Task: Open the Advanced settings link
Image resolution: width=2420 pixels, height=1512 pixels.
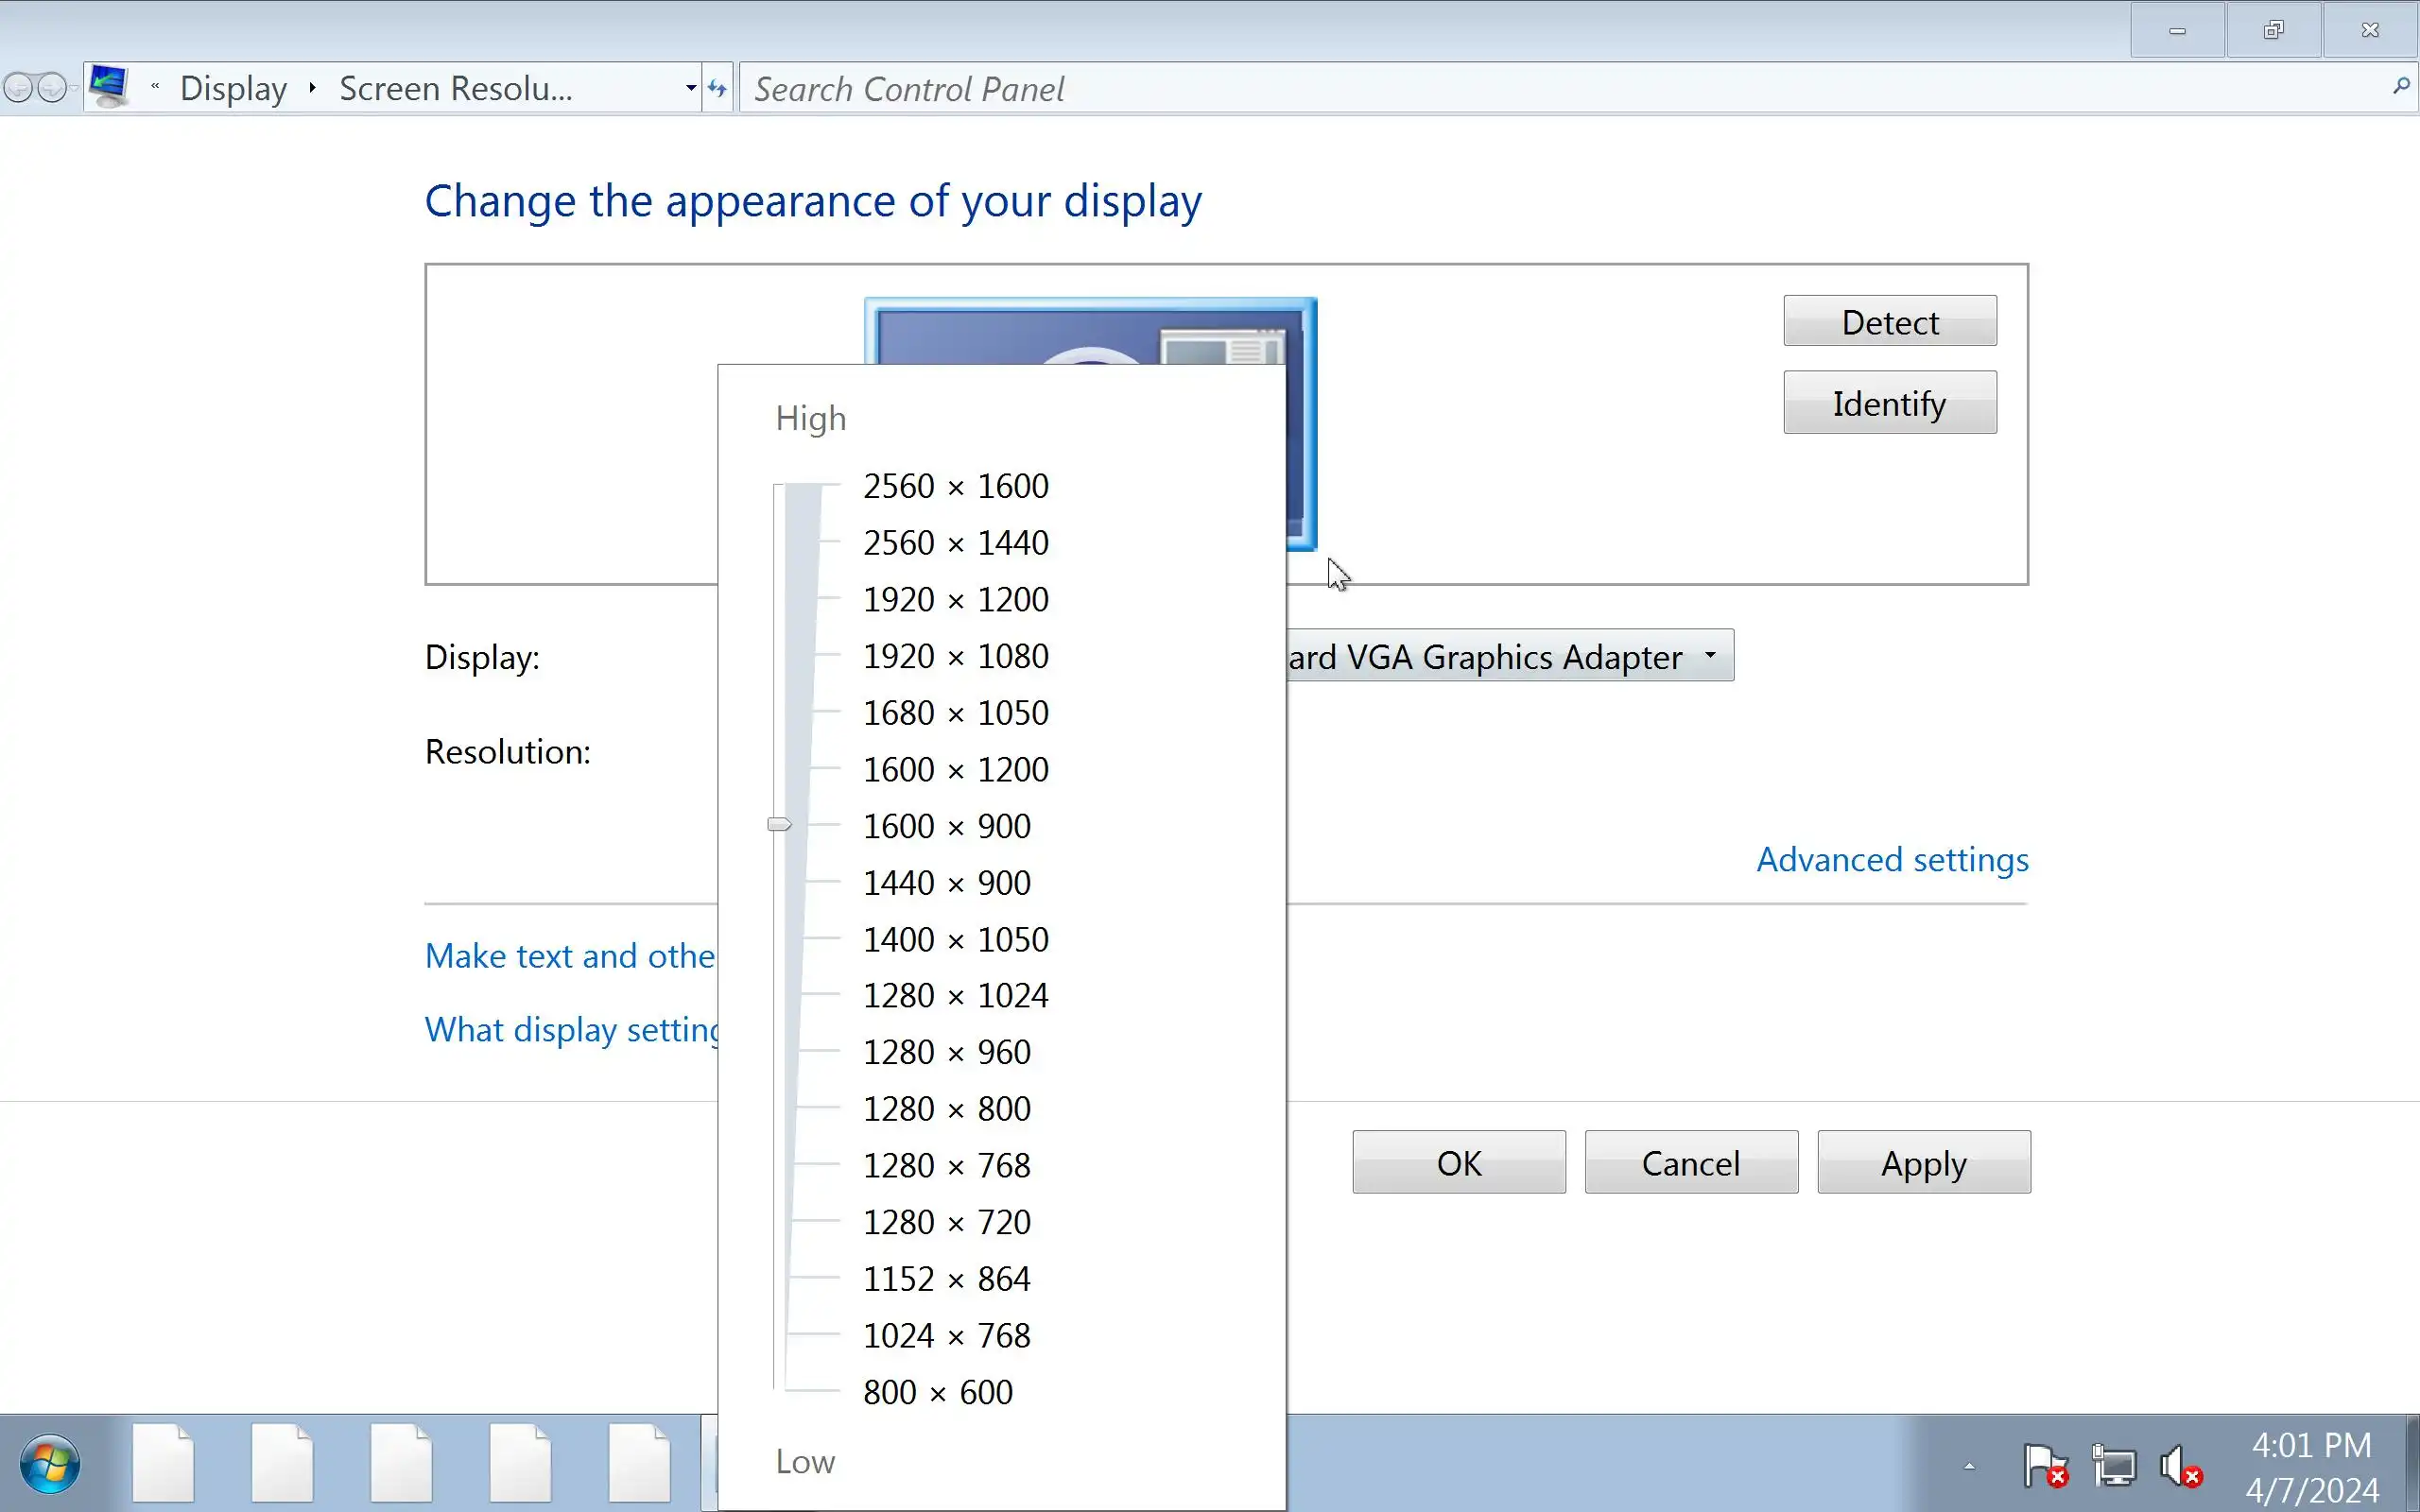Action: click(1892, 860)
